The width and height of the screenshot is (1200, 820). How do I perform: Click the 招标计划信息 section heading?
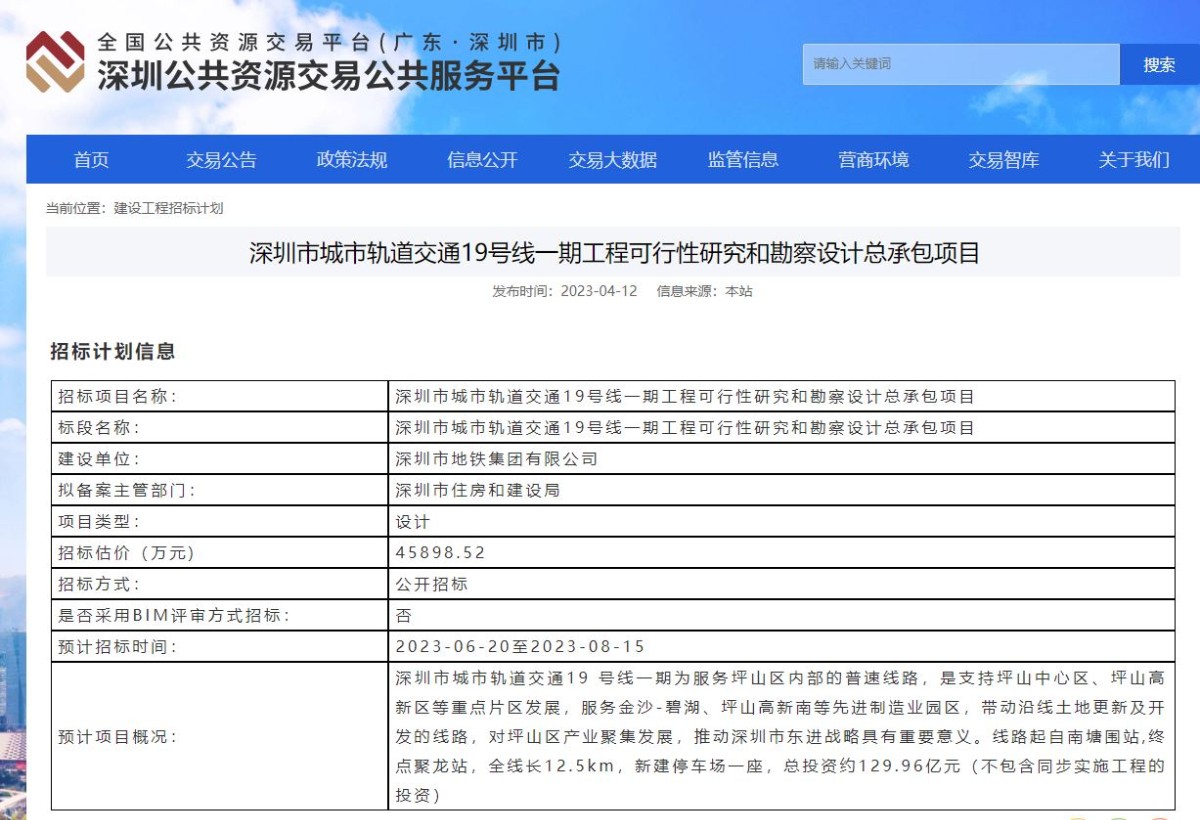click(113, 351)
